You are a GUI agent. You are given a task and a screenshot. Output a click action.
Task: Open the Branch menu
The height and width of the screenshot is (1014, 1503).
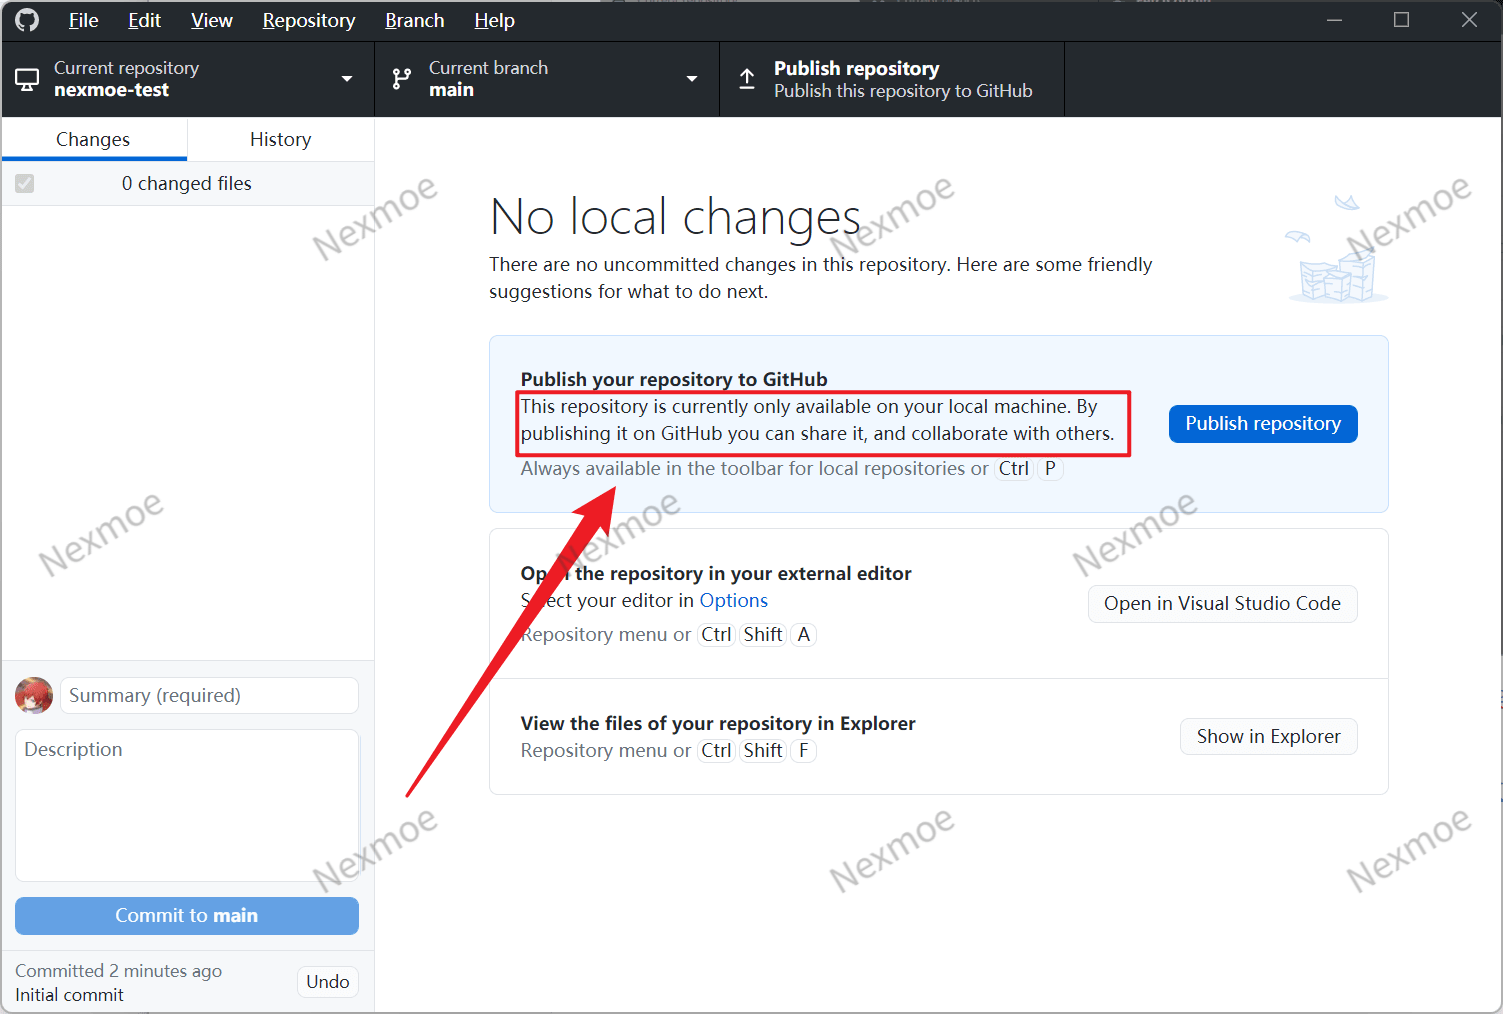[x=414, y=20]
